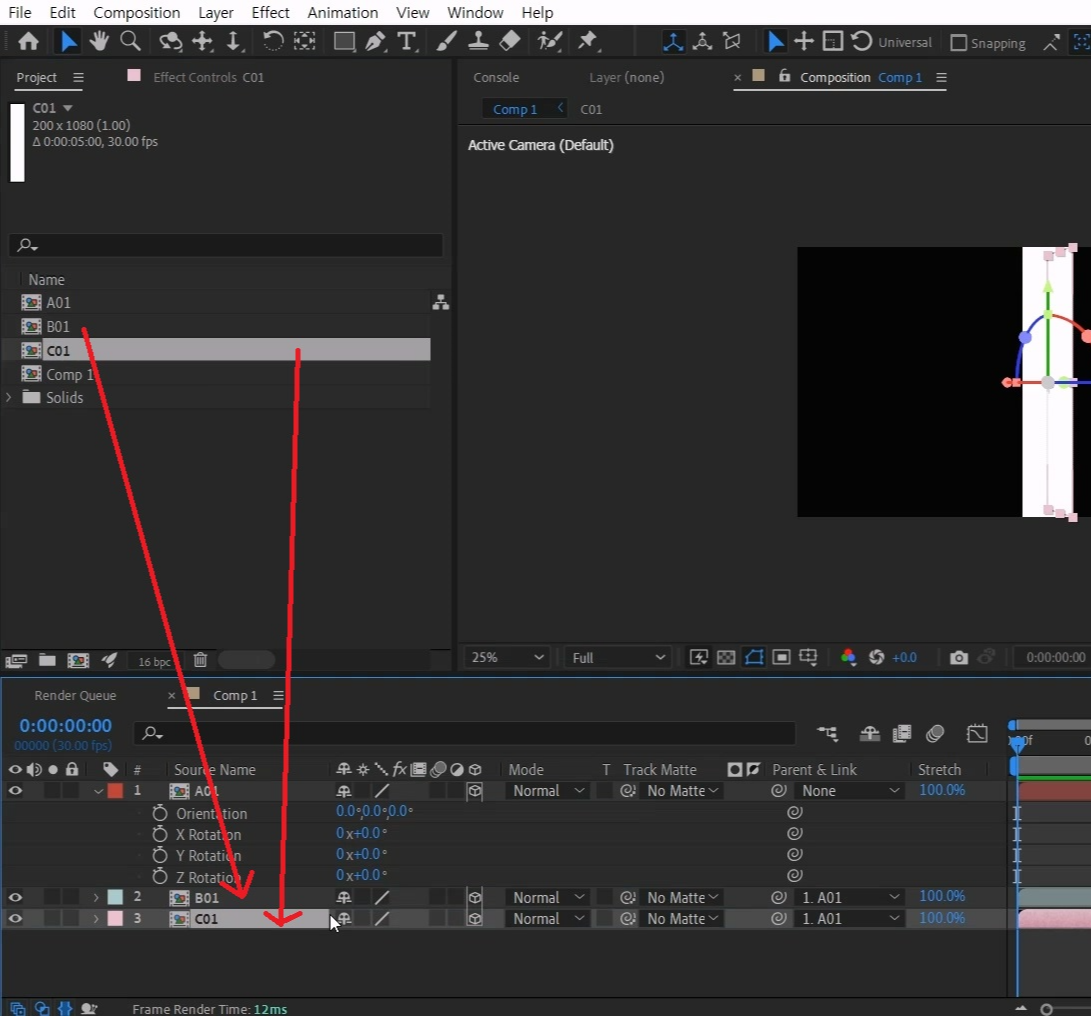Select the Eraser tool
Viewport: 1091px width, 1016px height.
pyautogui.click(x=510, y=42)
